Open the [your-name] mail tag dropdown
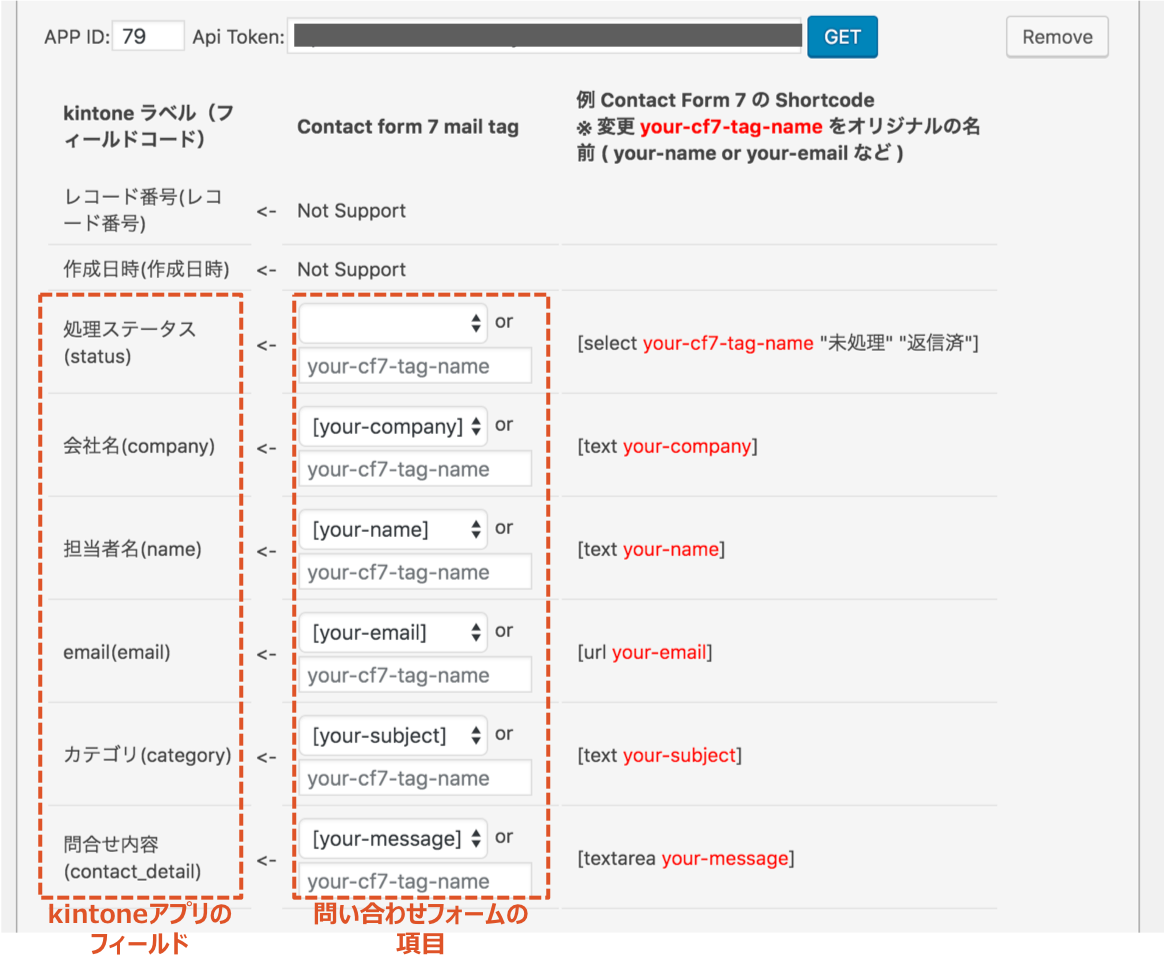This screenshot has width=1164, height=972. pyautogui.click(x=392, y=529)
